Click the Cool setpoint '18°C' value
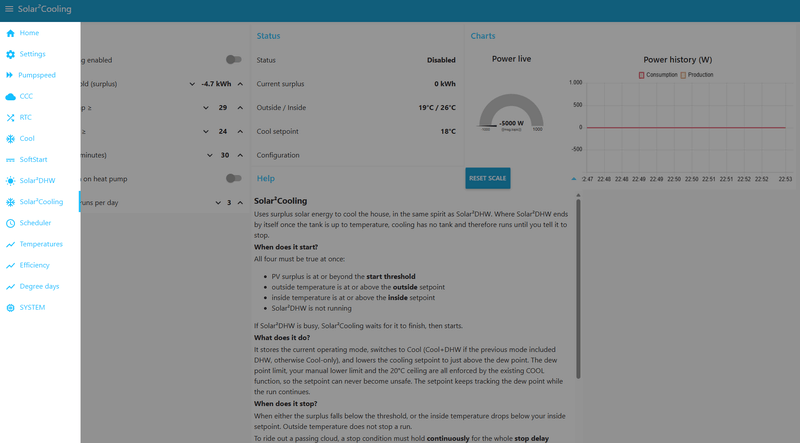Image resolution: width=800 pixels, height=443 pixels. pyautogui.click(x=448, y=132)
